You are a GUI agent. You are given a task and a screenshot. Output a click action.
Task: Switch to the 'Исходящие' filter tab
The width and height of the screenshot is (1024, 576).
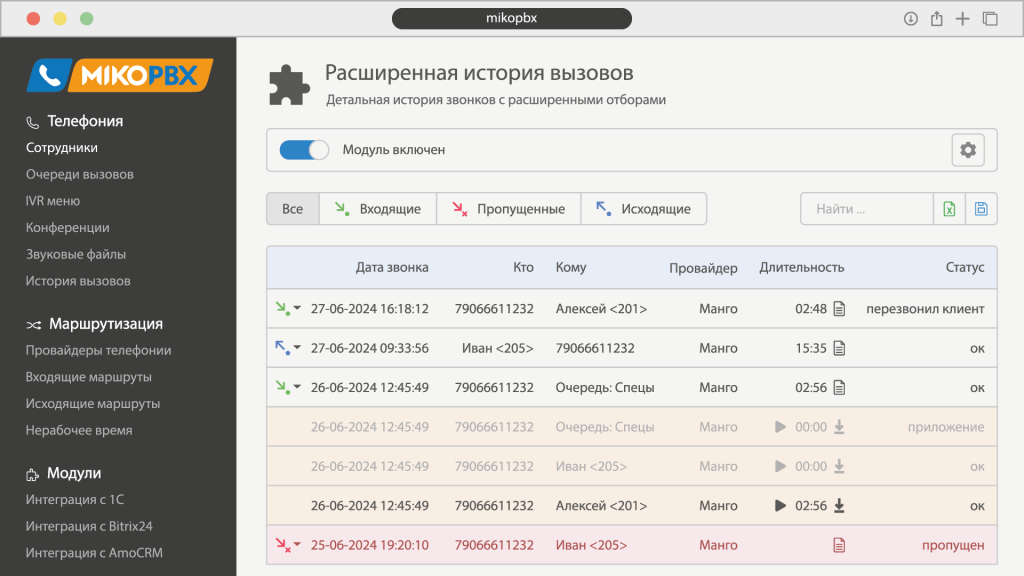[x=643, y=209]
